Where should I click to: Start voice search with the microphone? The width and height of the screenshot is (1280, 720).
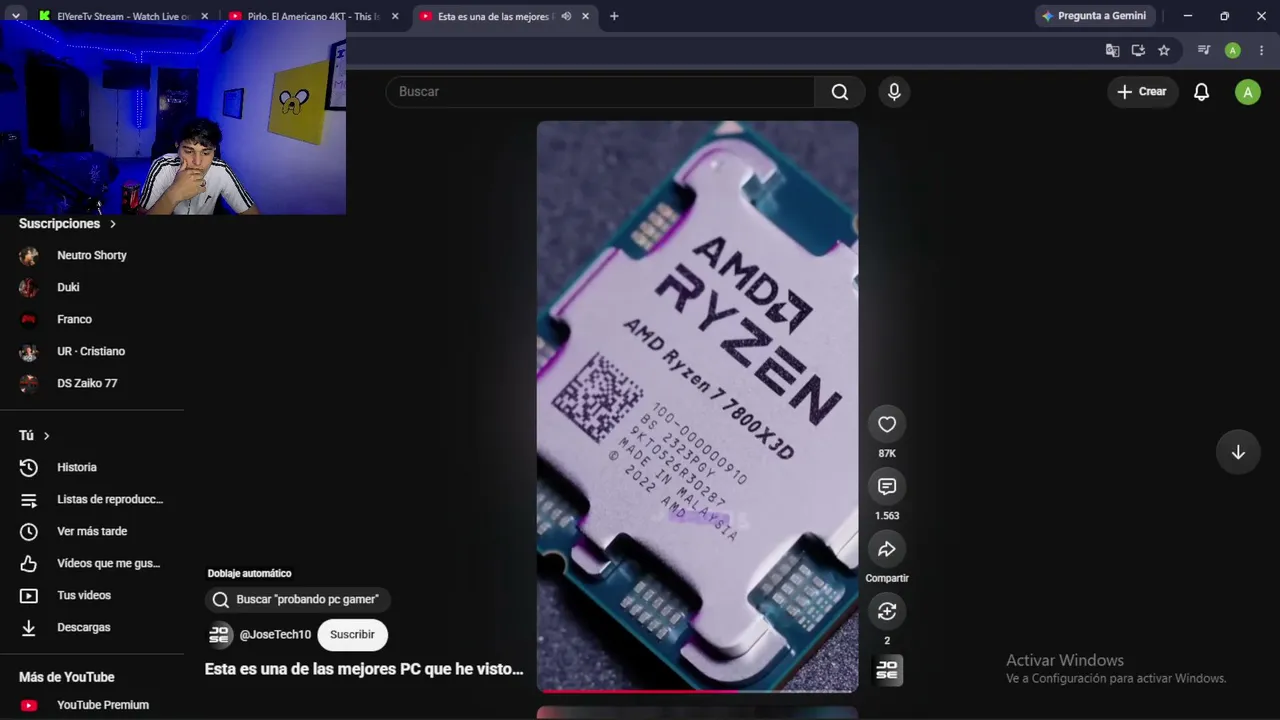pyautogui.click(x=894, y=92)
